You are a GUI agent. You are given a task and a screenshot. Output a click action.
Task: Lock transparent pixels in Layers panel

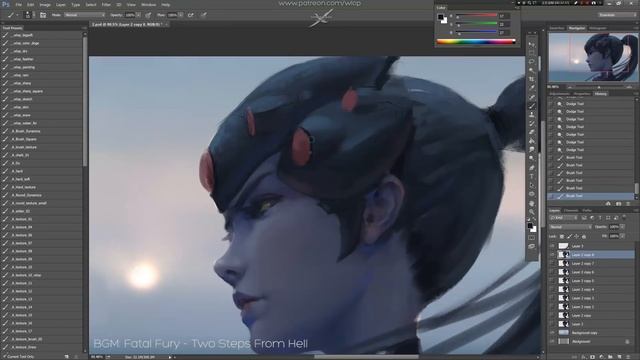[x=562, y=237]
